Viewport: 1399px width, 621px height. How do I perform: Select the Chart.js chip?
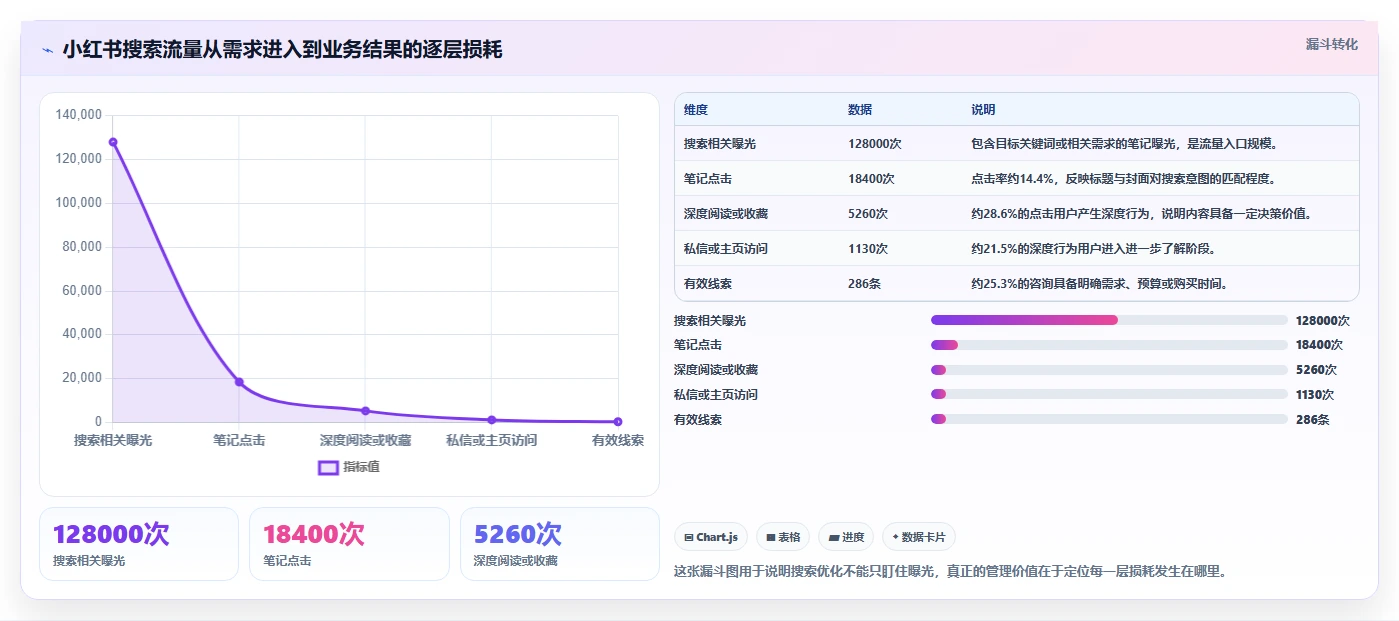pyautogui.click(x=711, y=537)
